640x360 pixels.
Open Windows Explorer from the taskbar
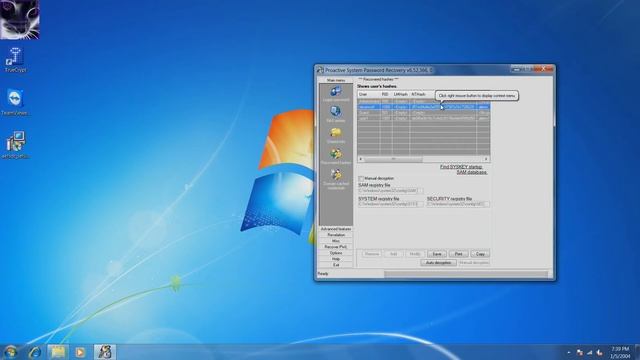[58, 352]
